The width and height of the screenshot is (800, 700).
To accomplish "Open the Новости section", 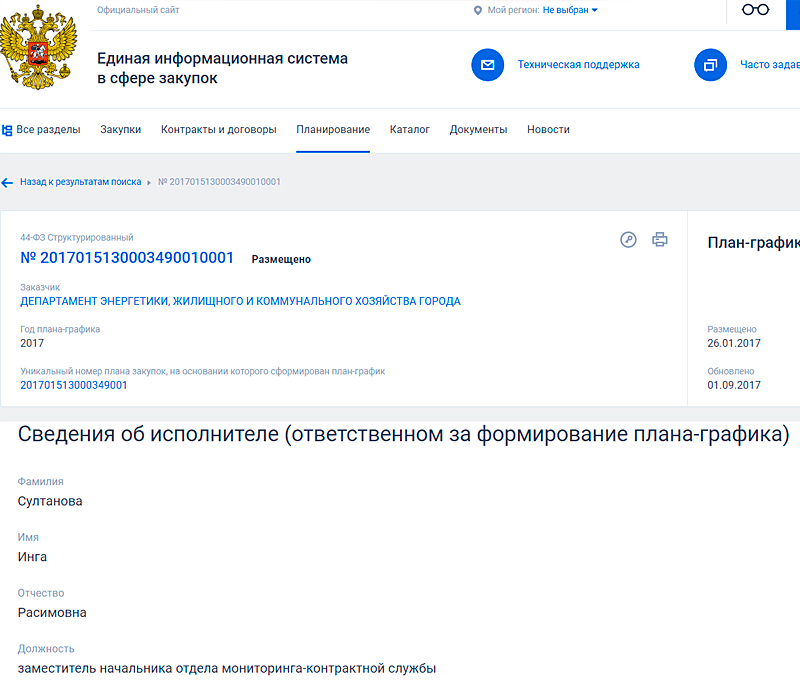I will [548, 129].
